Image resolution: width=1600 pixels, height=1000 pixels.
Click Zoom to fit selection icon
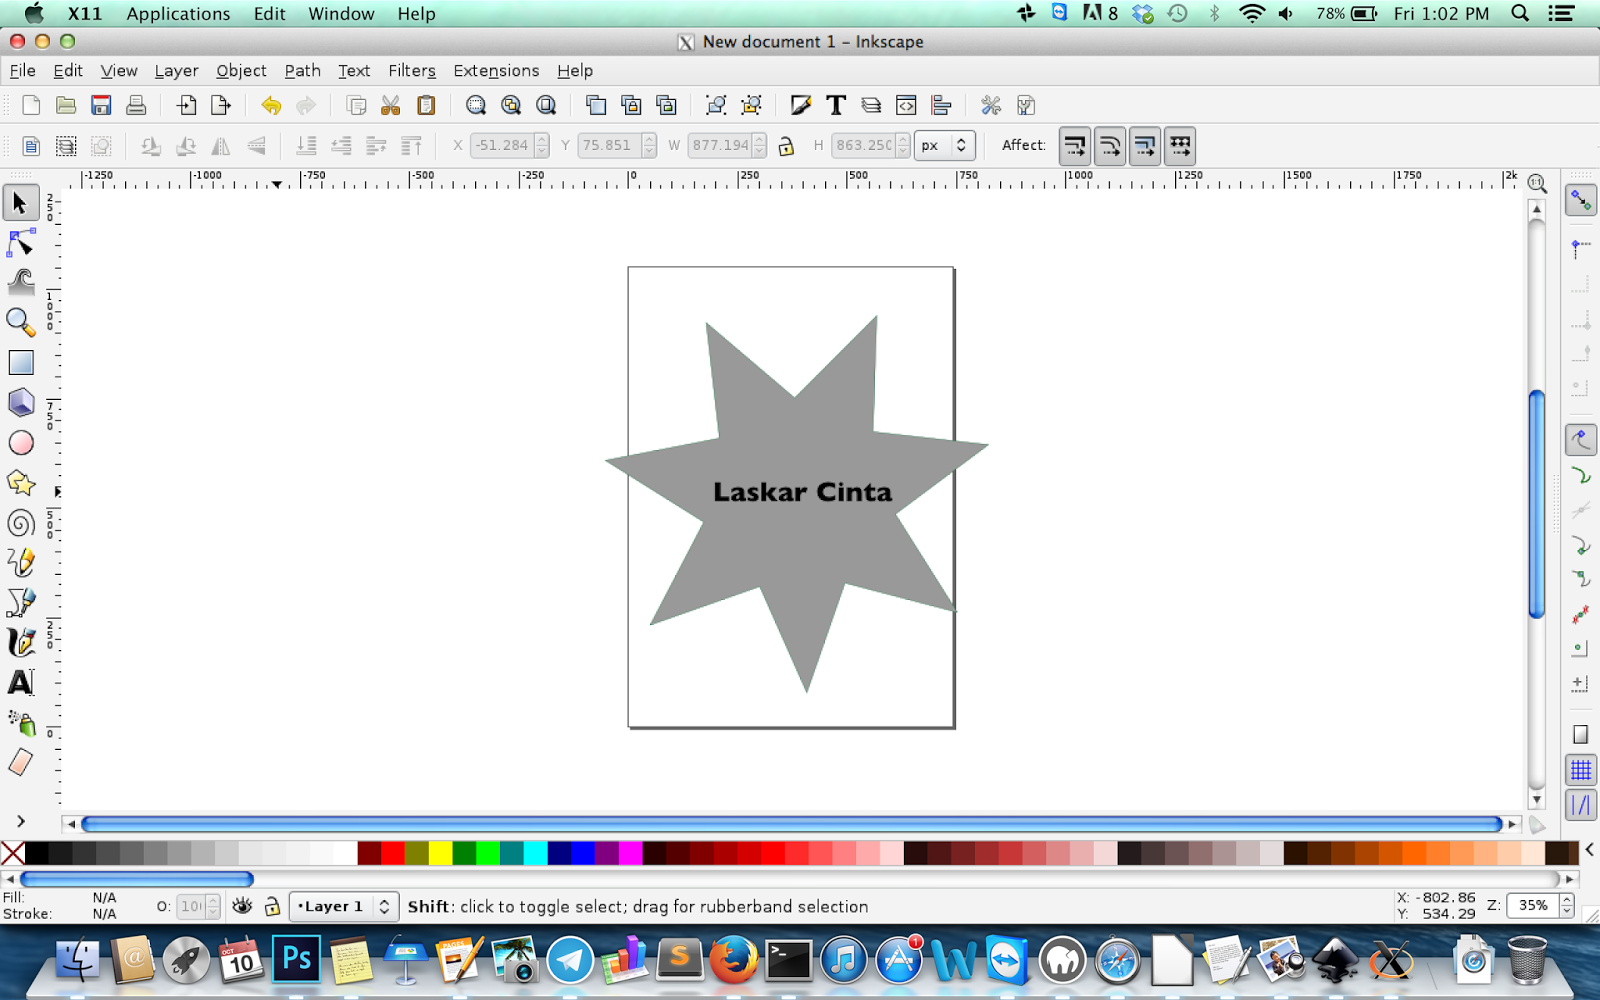click(476, 105)
